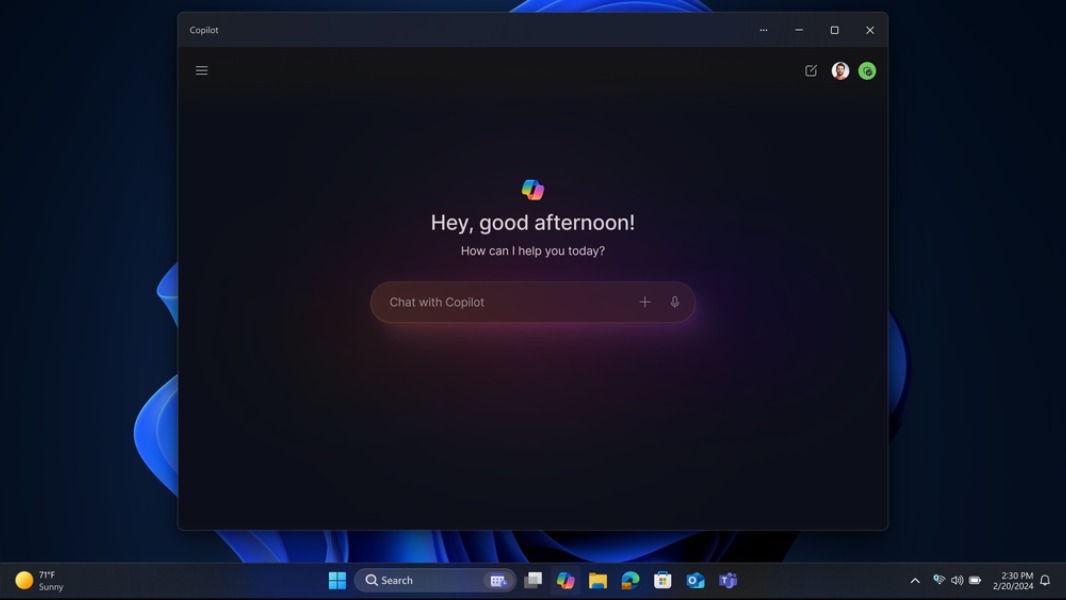Open notifications via the bell icon
The width and height of the screenshot is (1066, 600).
tap(1044, 580)
